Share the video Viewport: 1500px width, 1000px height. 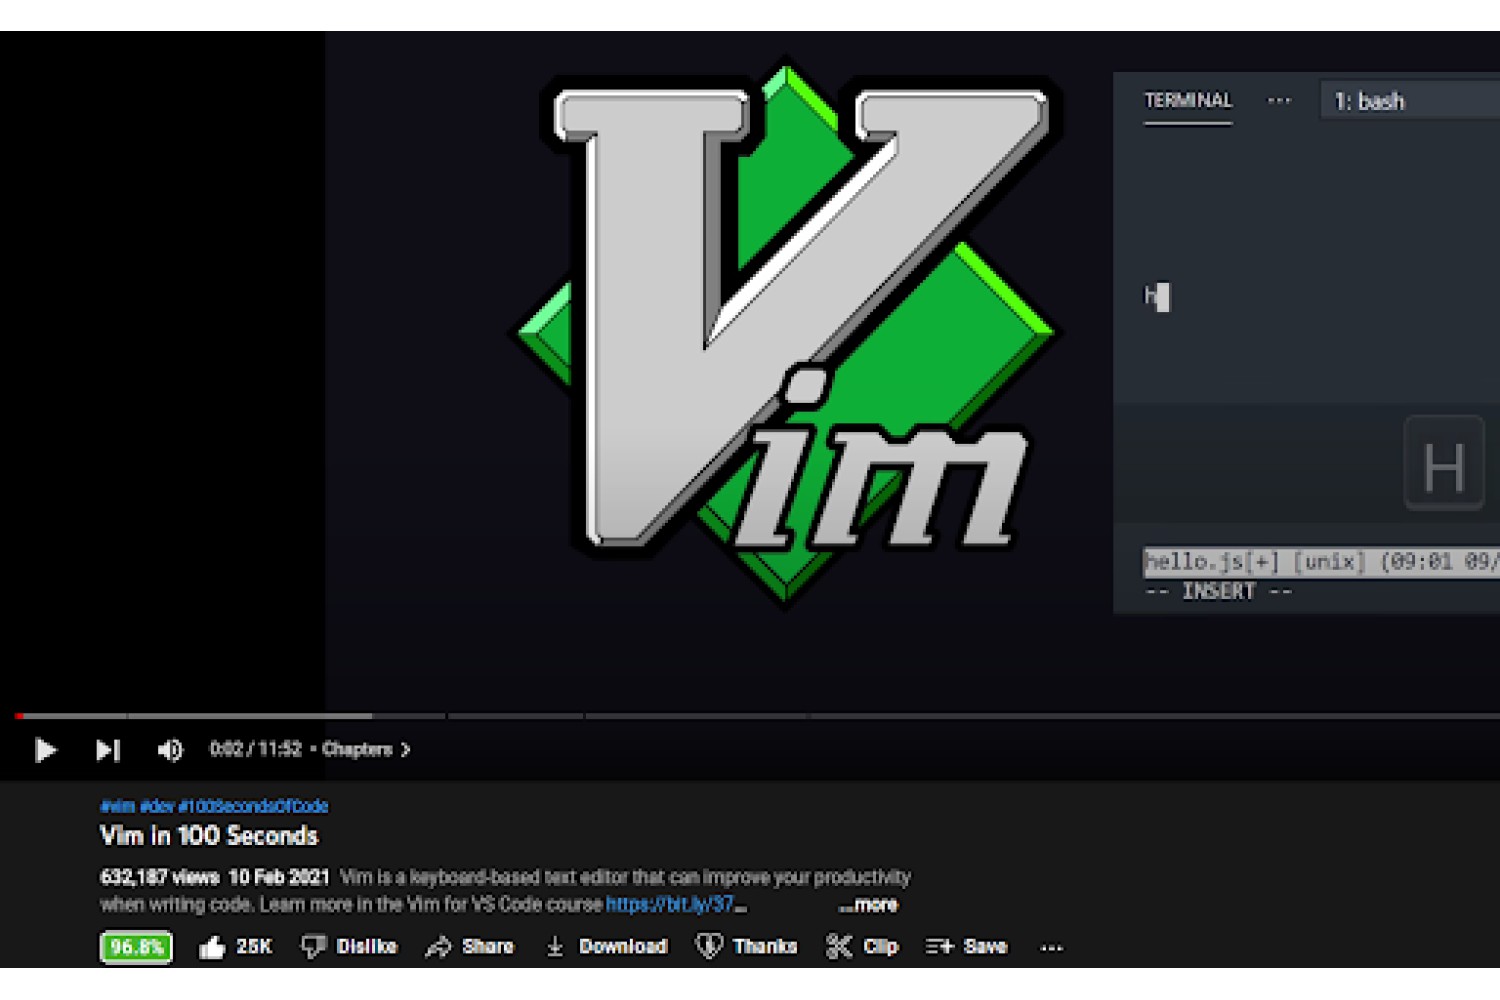pos(469,946)
